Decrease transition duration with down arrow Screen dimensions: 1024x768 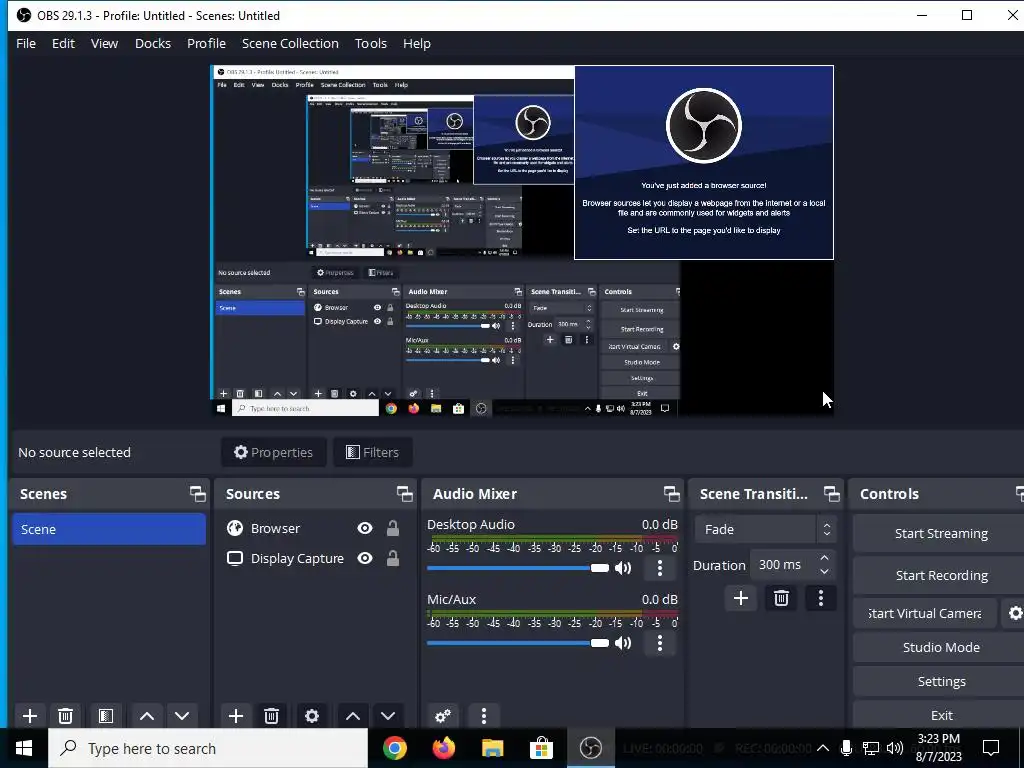[x=824, y=572]
